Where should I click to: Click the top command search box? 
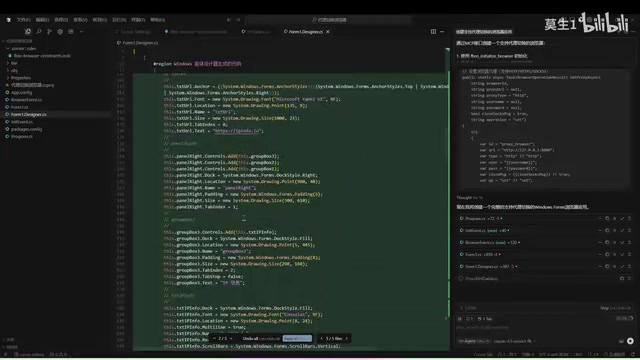(x=329, y=20)
